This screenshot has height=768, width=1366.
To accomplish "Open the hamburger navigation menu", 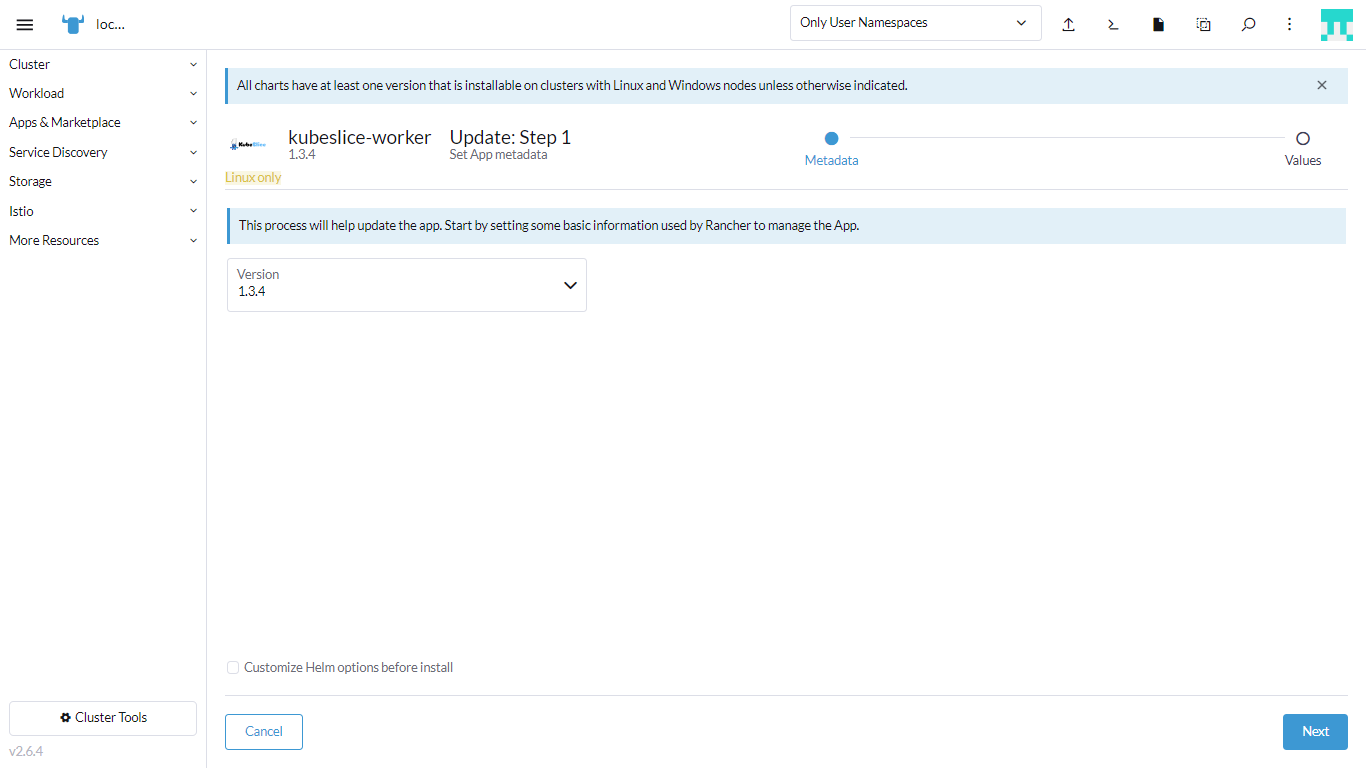I will click(25, 25).
